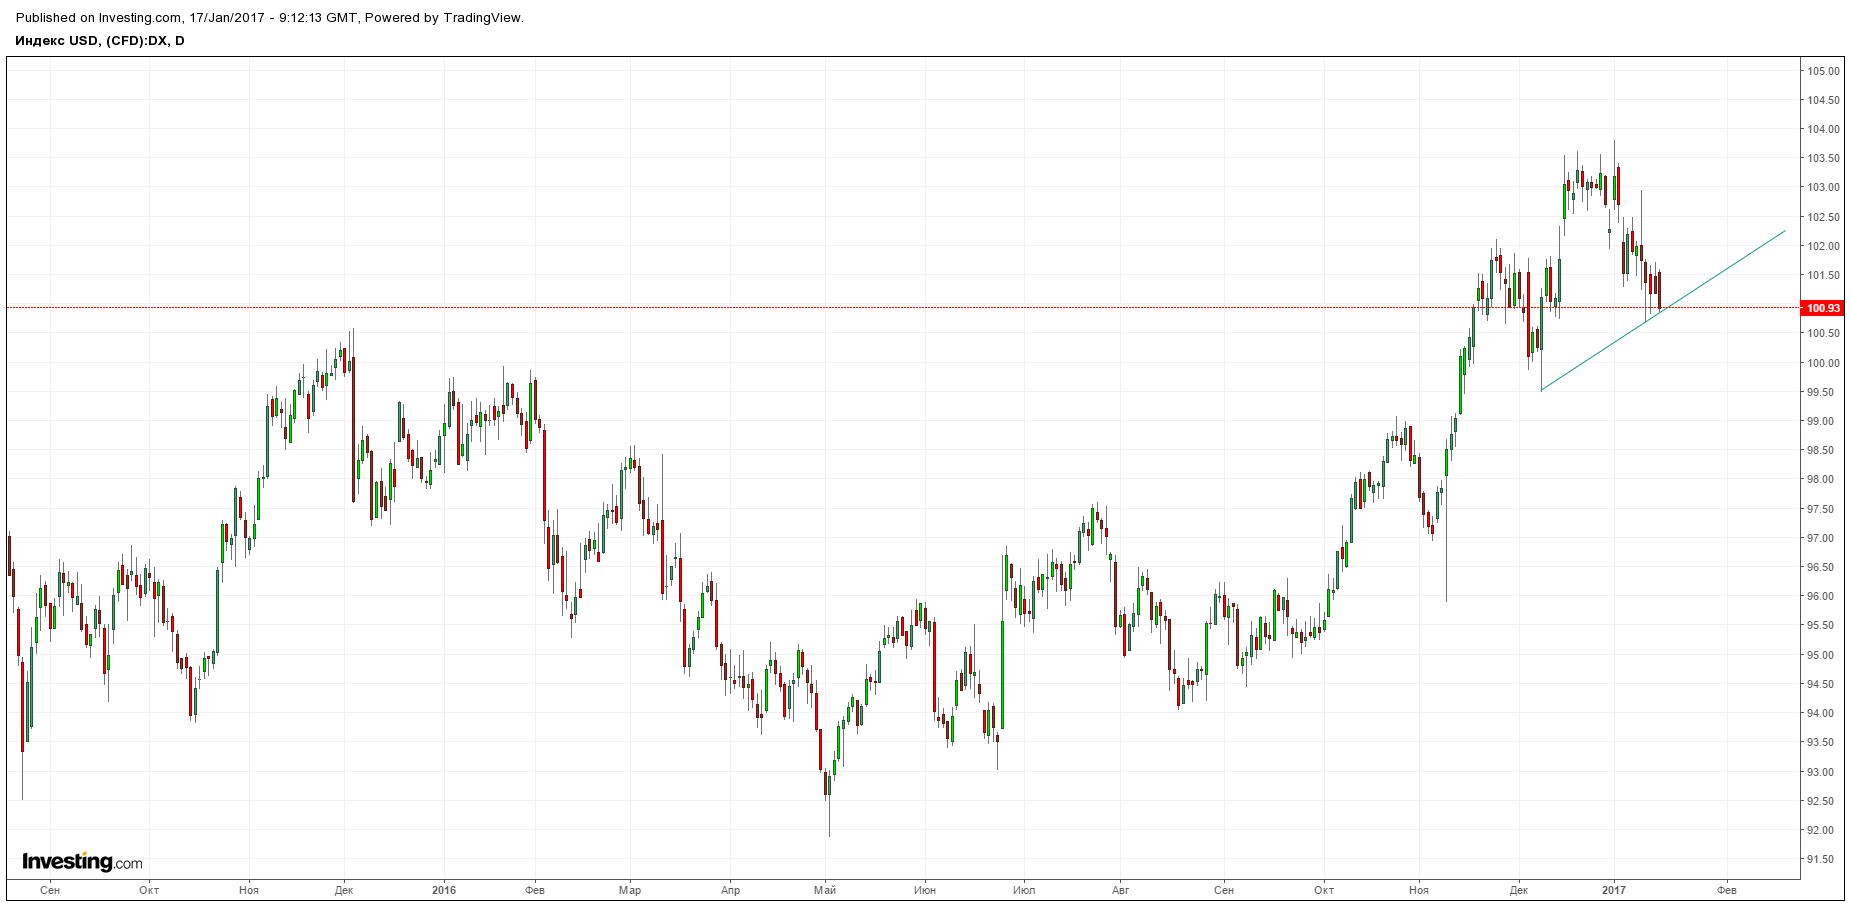Click the 104.50 price axis label
1851x903 pixels.
[x=1823, y=100]
